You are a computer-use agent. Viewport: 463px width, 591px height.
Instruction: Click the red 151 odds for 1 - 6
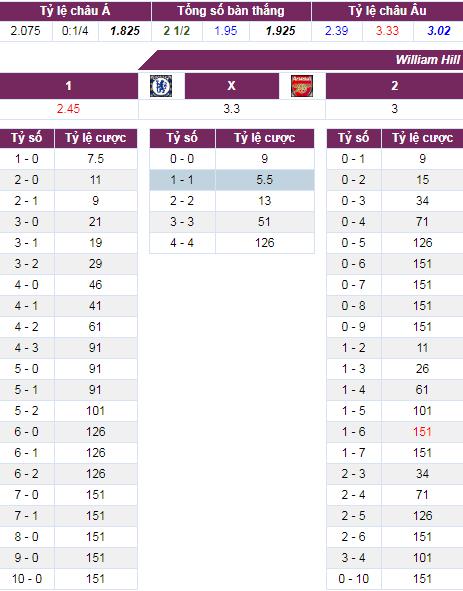(422, 432)
